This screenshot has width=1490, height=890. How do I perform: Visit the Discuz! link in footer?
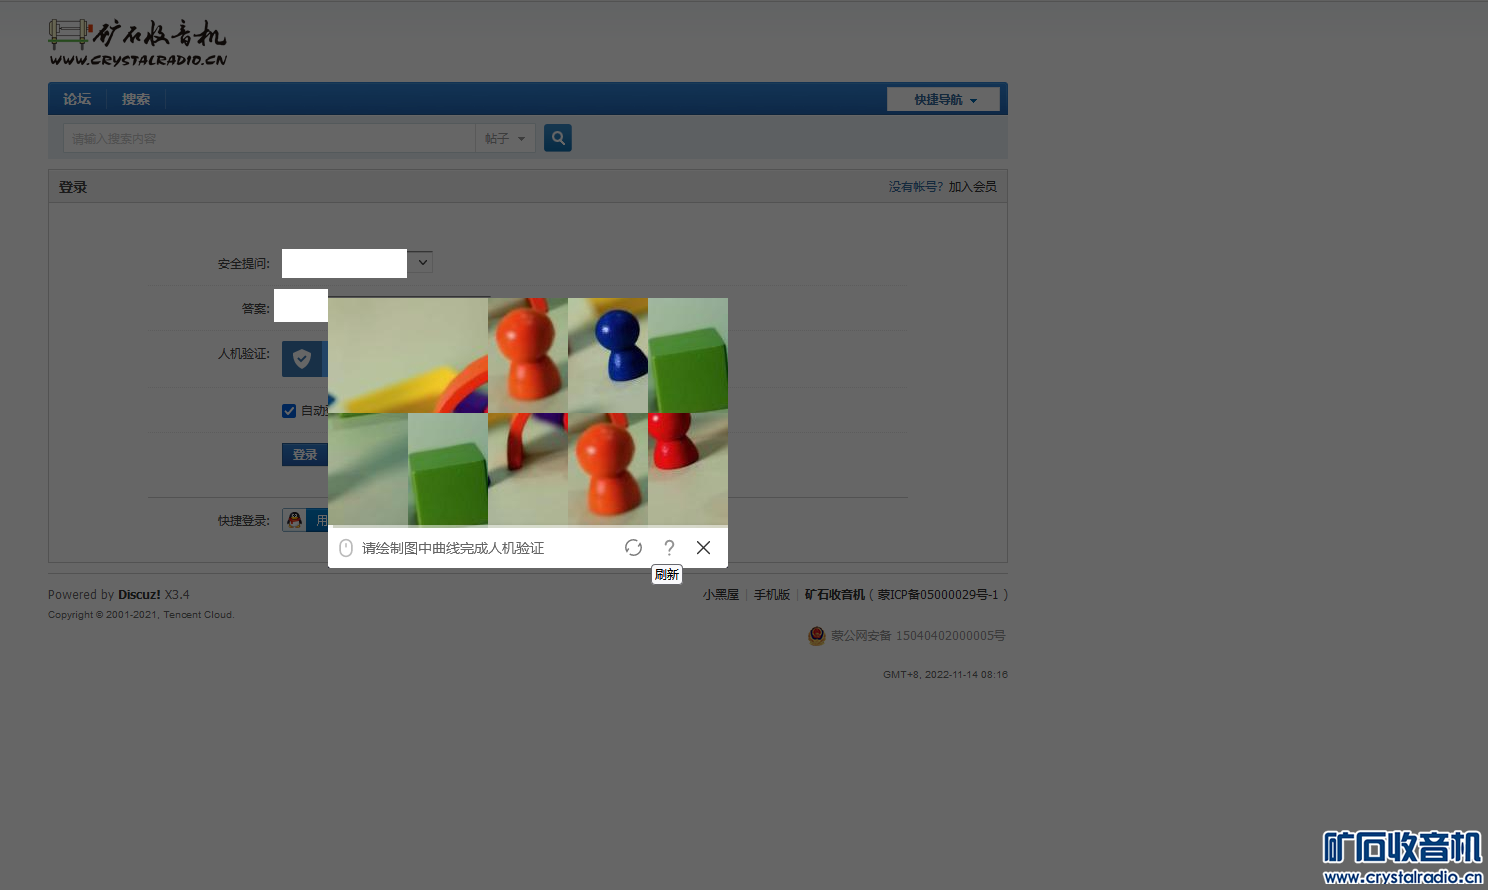click(x=139, y=595)
